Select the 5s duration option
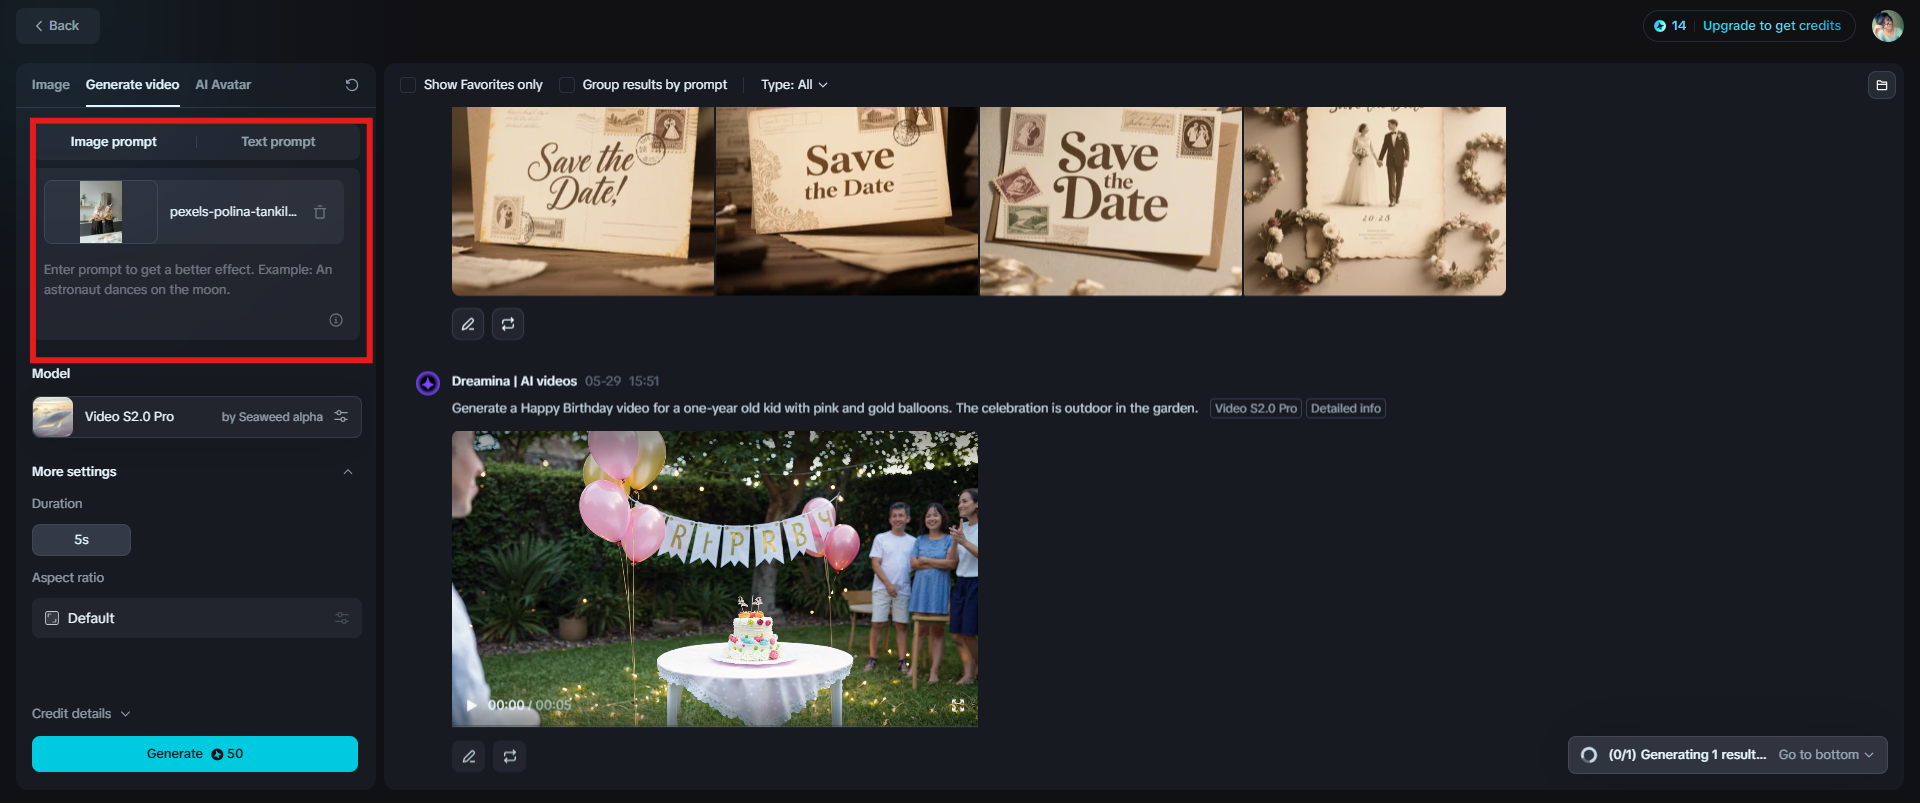This screenshot has height=803, width=1920. coord(81,540)
